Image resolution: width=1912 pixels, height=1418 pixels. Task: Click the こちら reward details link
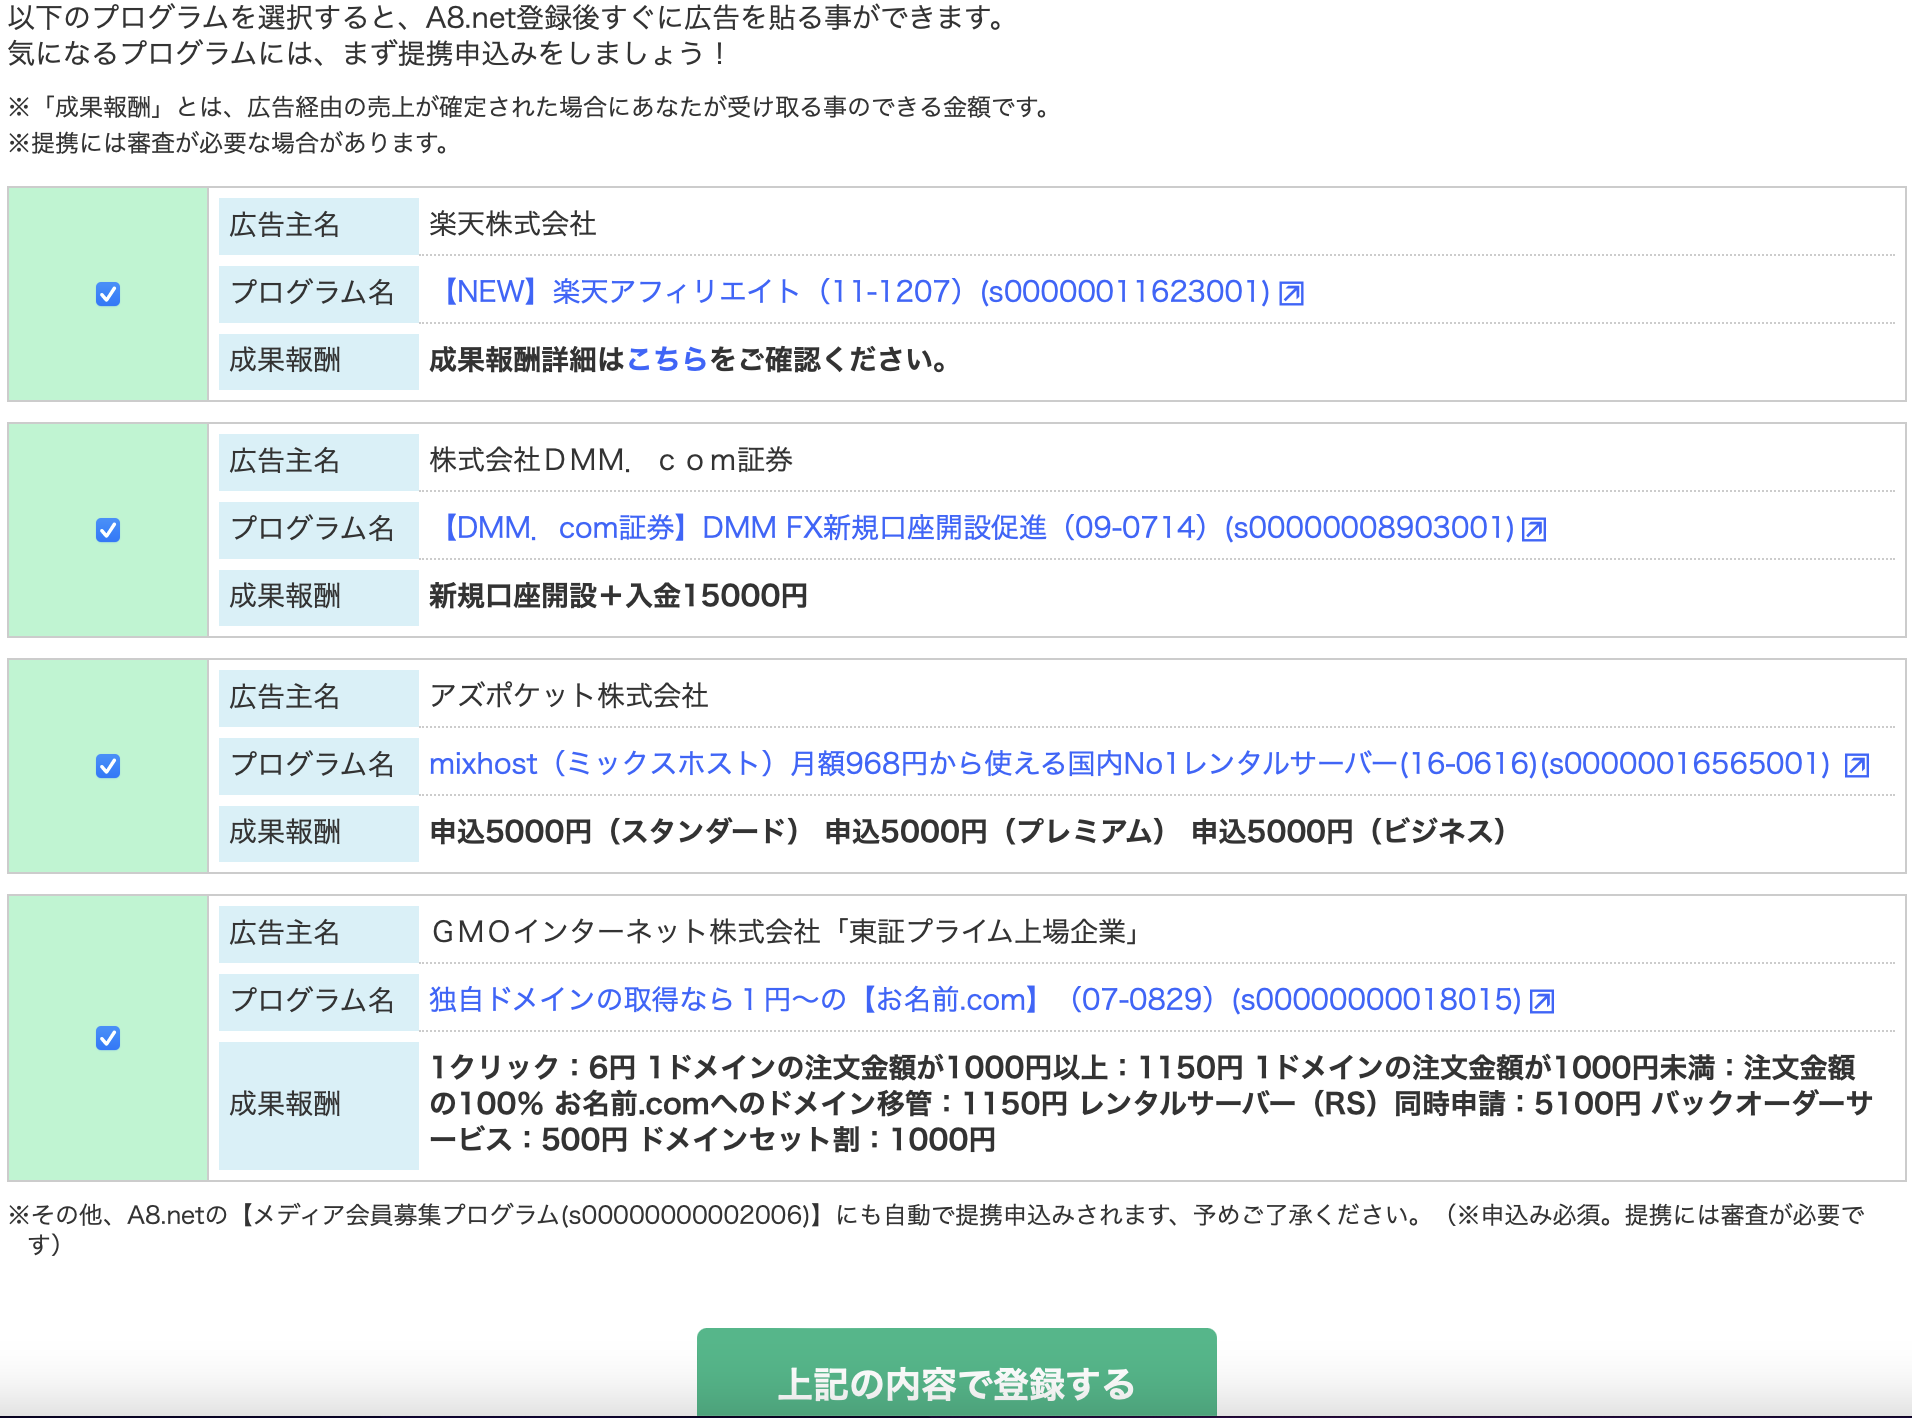tap(666, 360)
